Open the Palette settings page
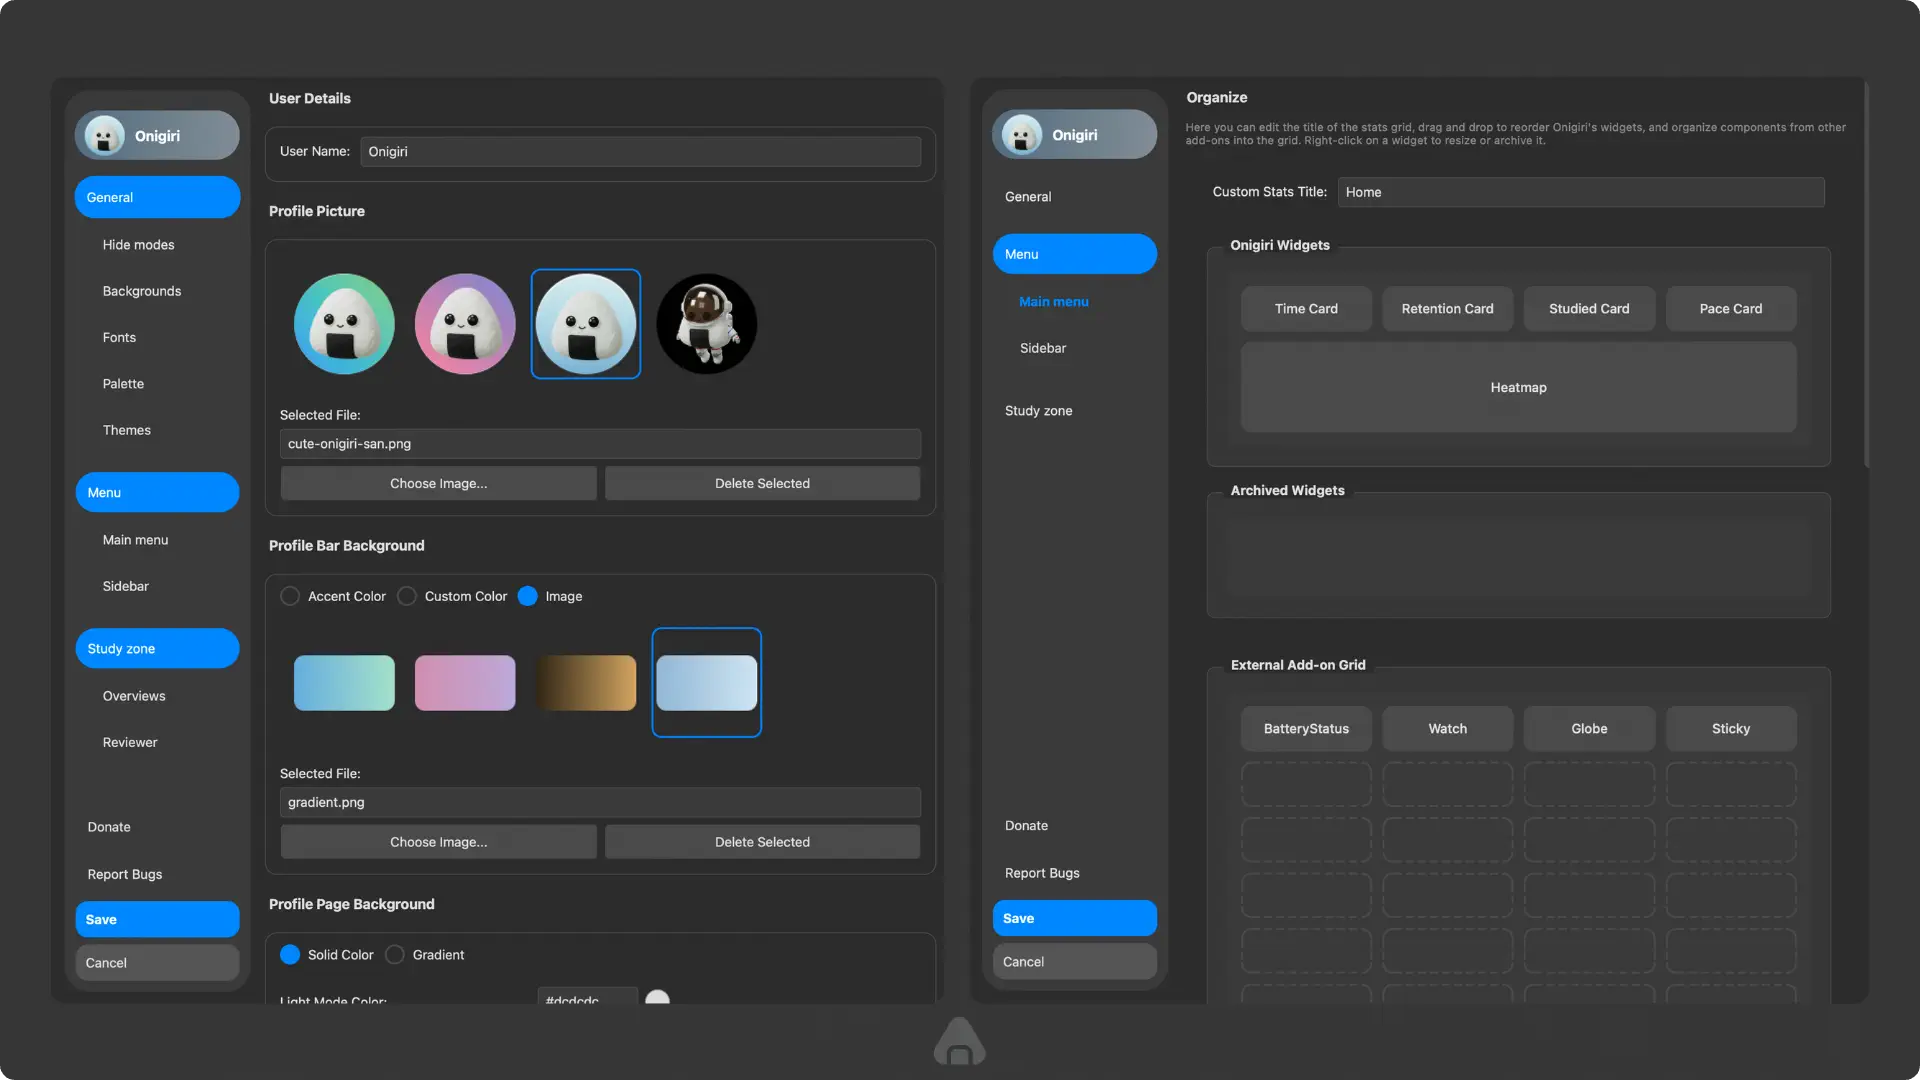1920x1080 pixels. [123, 384]
